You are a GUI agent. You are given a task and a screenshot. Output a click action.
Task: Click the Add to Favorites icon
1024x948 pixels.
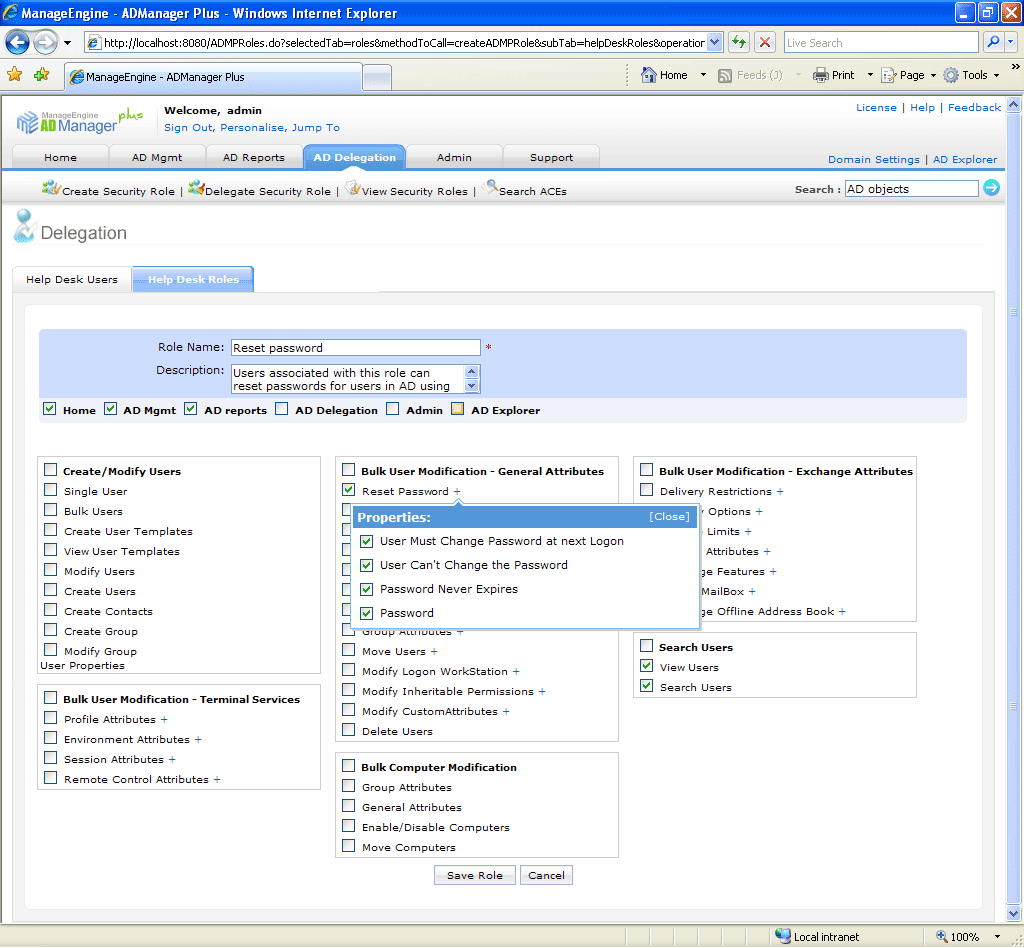point(42,75)
